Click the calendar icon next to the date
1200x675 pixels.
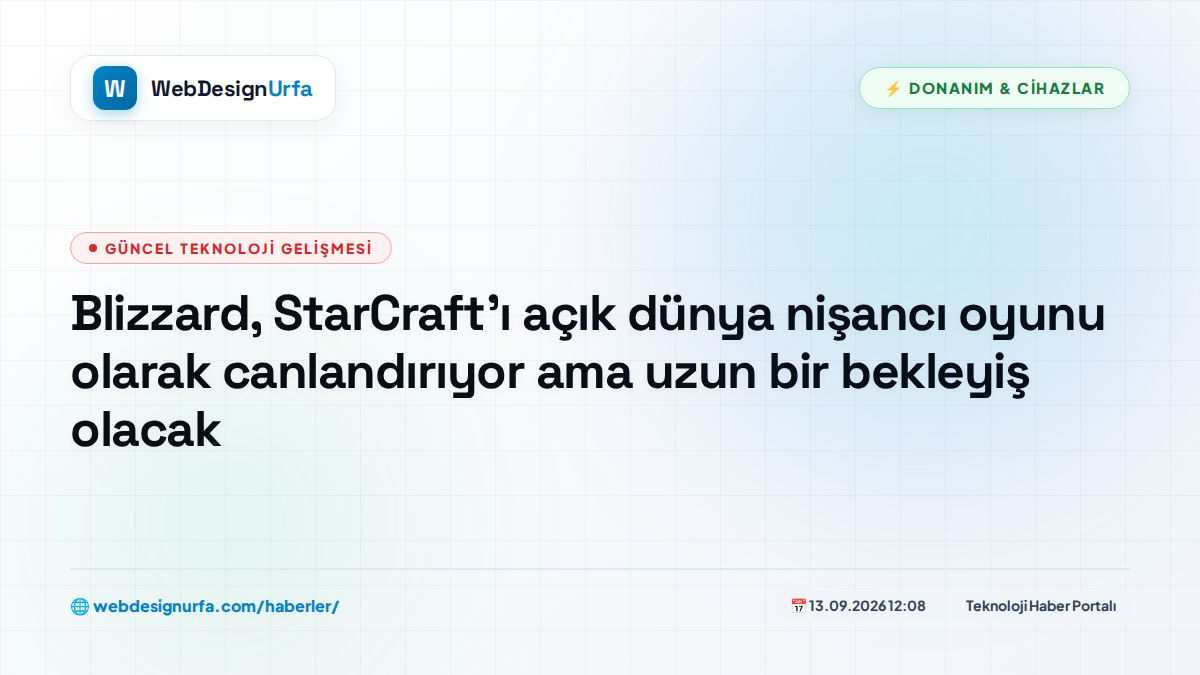pyautogui.click(x=798, y=606)
